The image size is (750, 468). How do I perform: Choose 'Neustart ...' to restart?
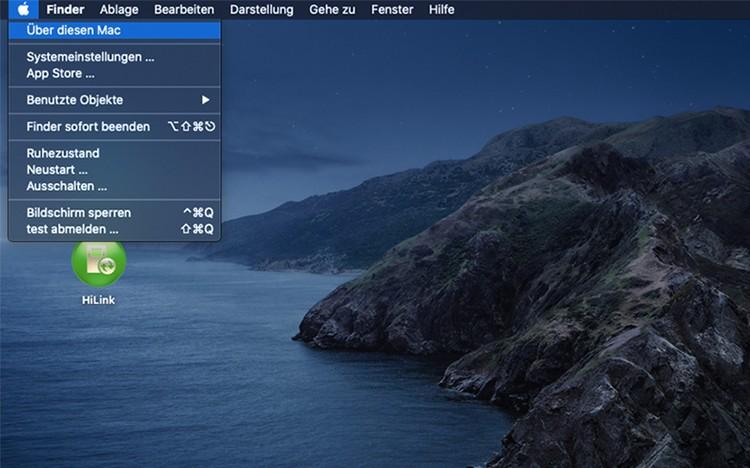click(x=57, y=170)
